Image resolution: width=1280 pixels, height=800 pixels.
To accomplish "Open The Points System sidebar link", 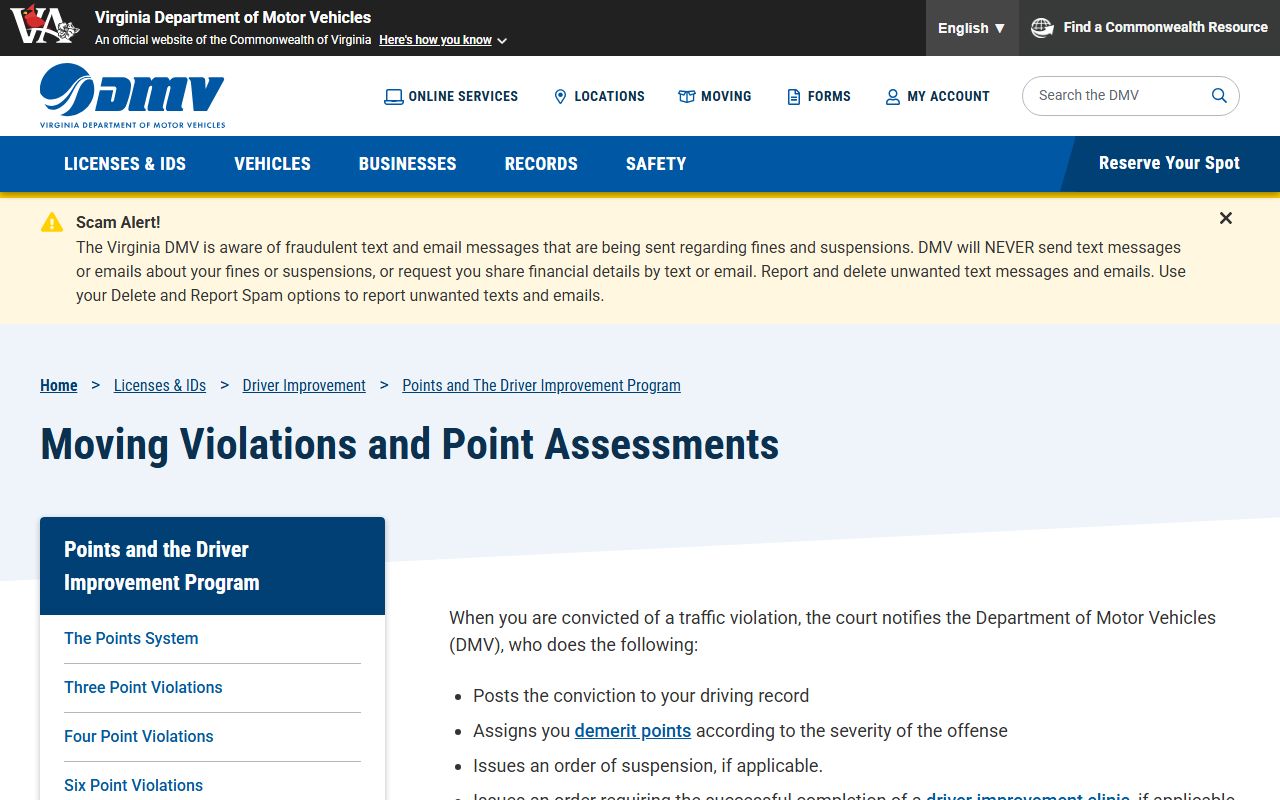I will 131,638.
